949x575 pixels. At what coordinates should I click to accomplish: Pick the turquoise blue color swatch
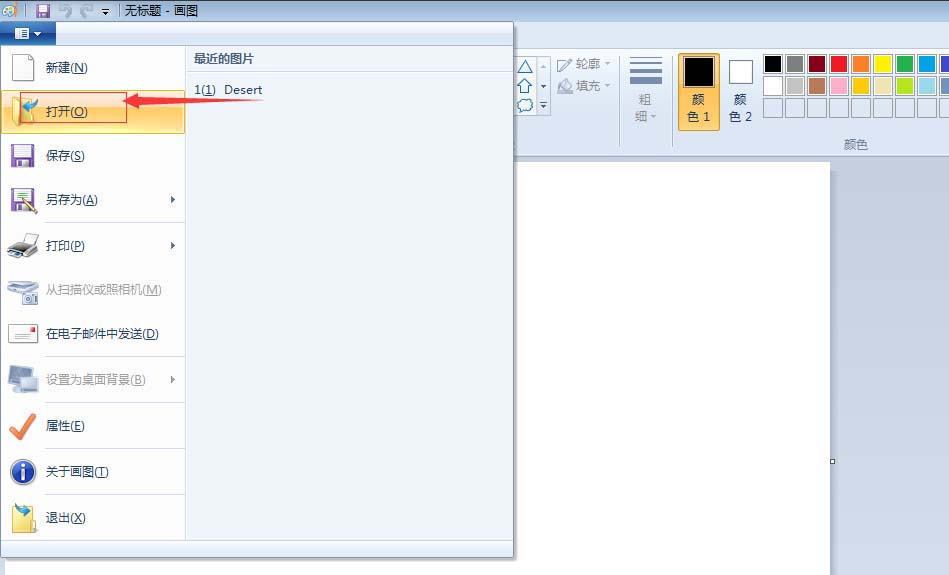tap(927, 64)
